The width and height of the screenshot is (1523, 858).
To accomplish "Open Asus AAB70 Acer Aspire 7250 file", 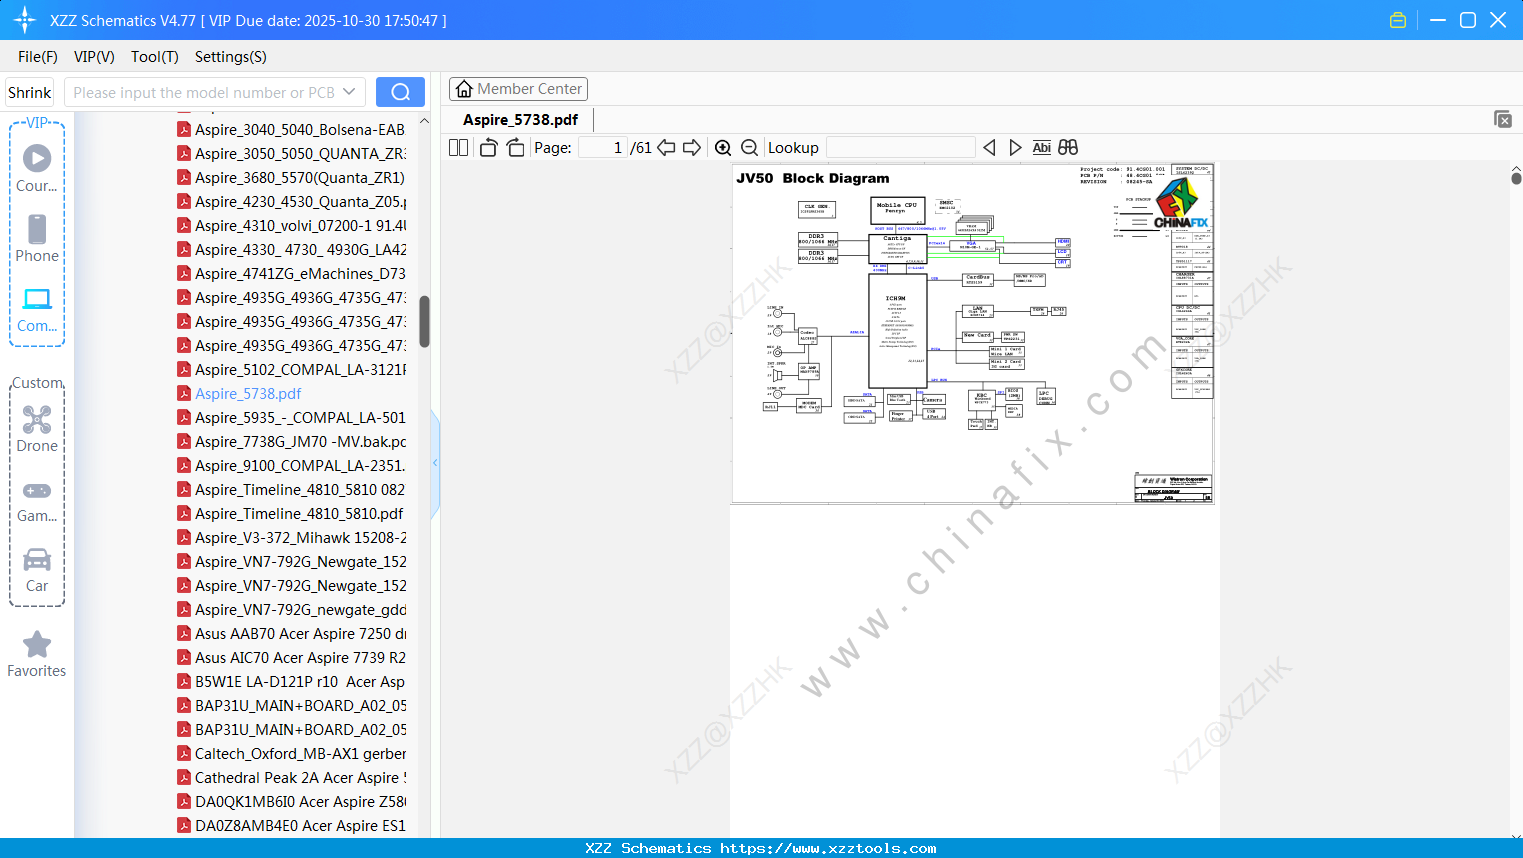I will [x=291, y=633].
